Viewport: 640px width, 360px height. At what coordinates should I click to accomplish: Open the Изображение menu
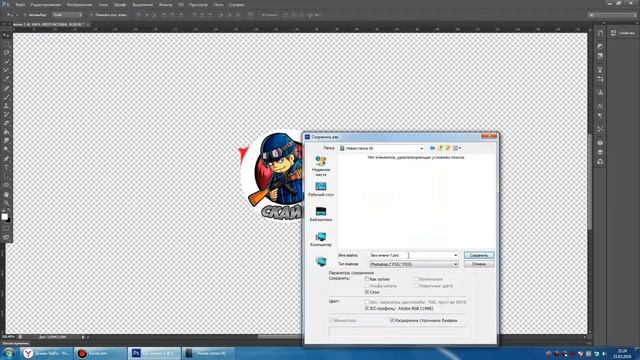coord(80,5)
